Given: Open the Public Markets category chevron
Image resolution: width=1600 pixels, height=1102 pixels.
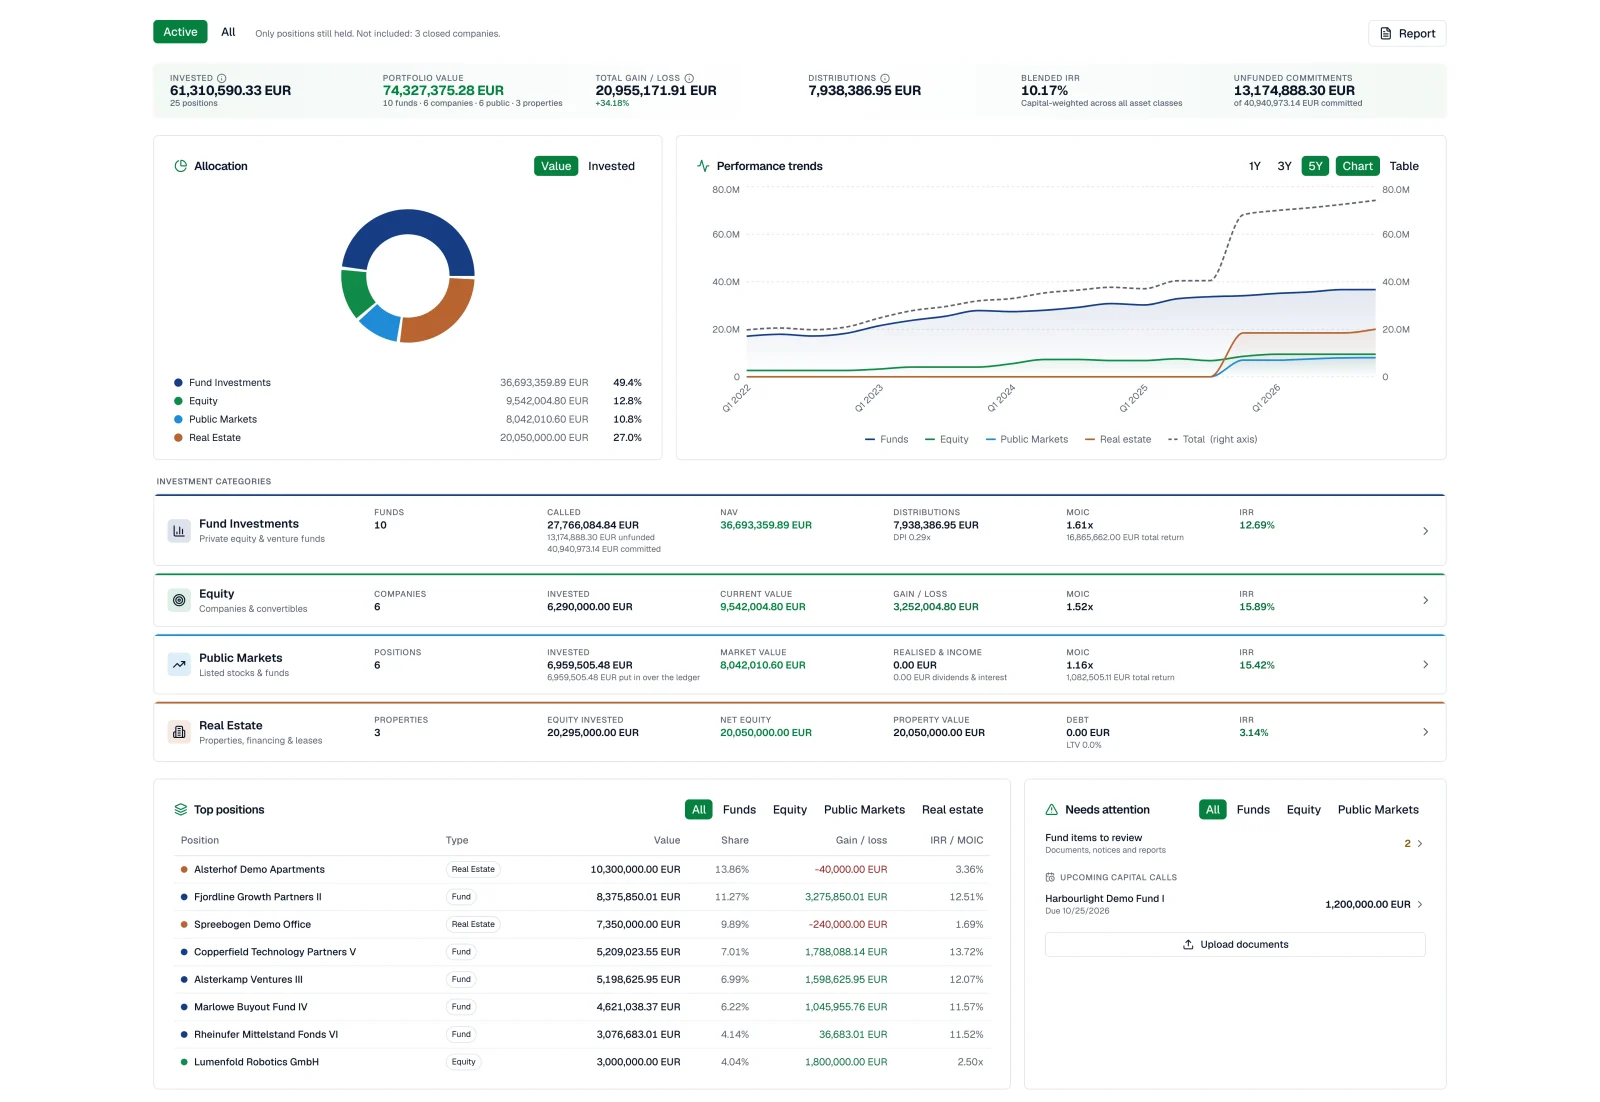Looking at the screenshot, I should (1425, 665).
